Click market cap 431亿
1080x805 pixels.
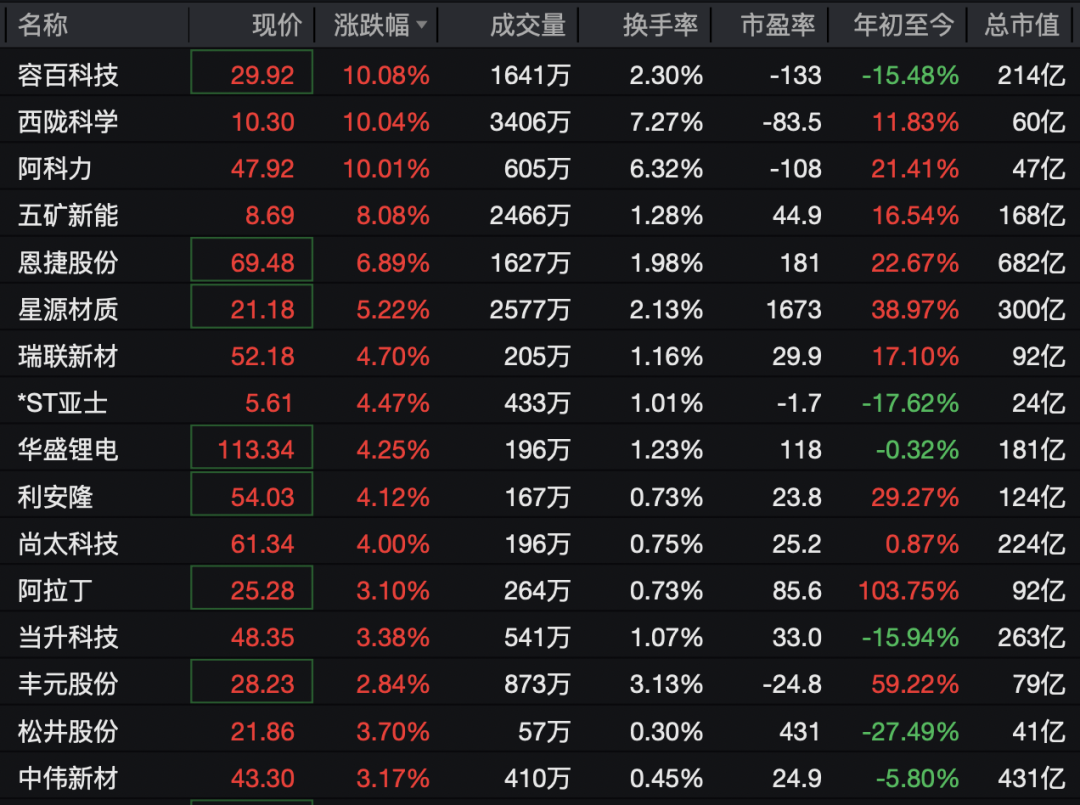click(1031, 778)
